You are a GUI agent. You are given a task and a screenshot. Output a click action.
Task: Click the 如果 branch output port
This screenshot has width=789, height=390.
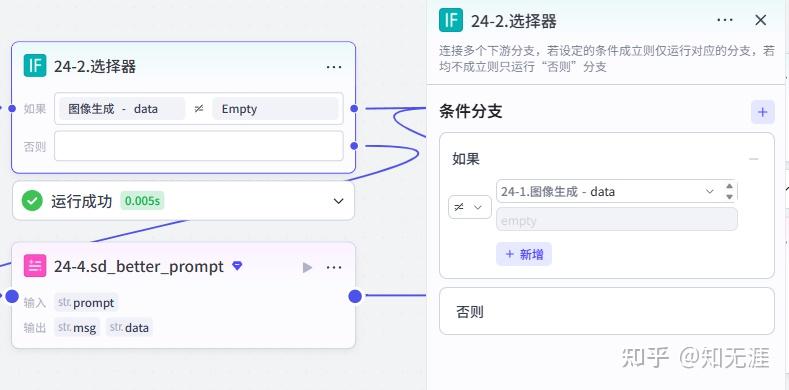coord(354,108)
